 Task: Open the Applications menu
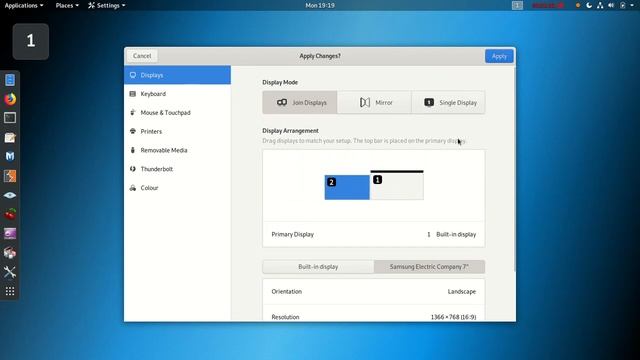24,5
